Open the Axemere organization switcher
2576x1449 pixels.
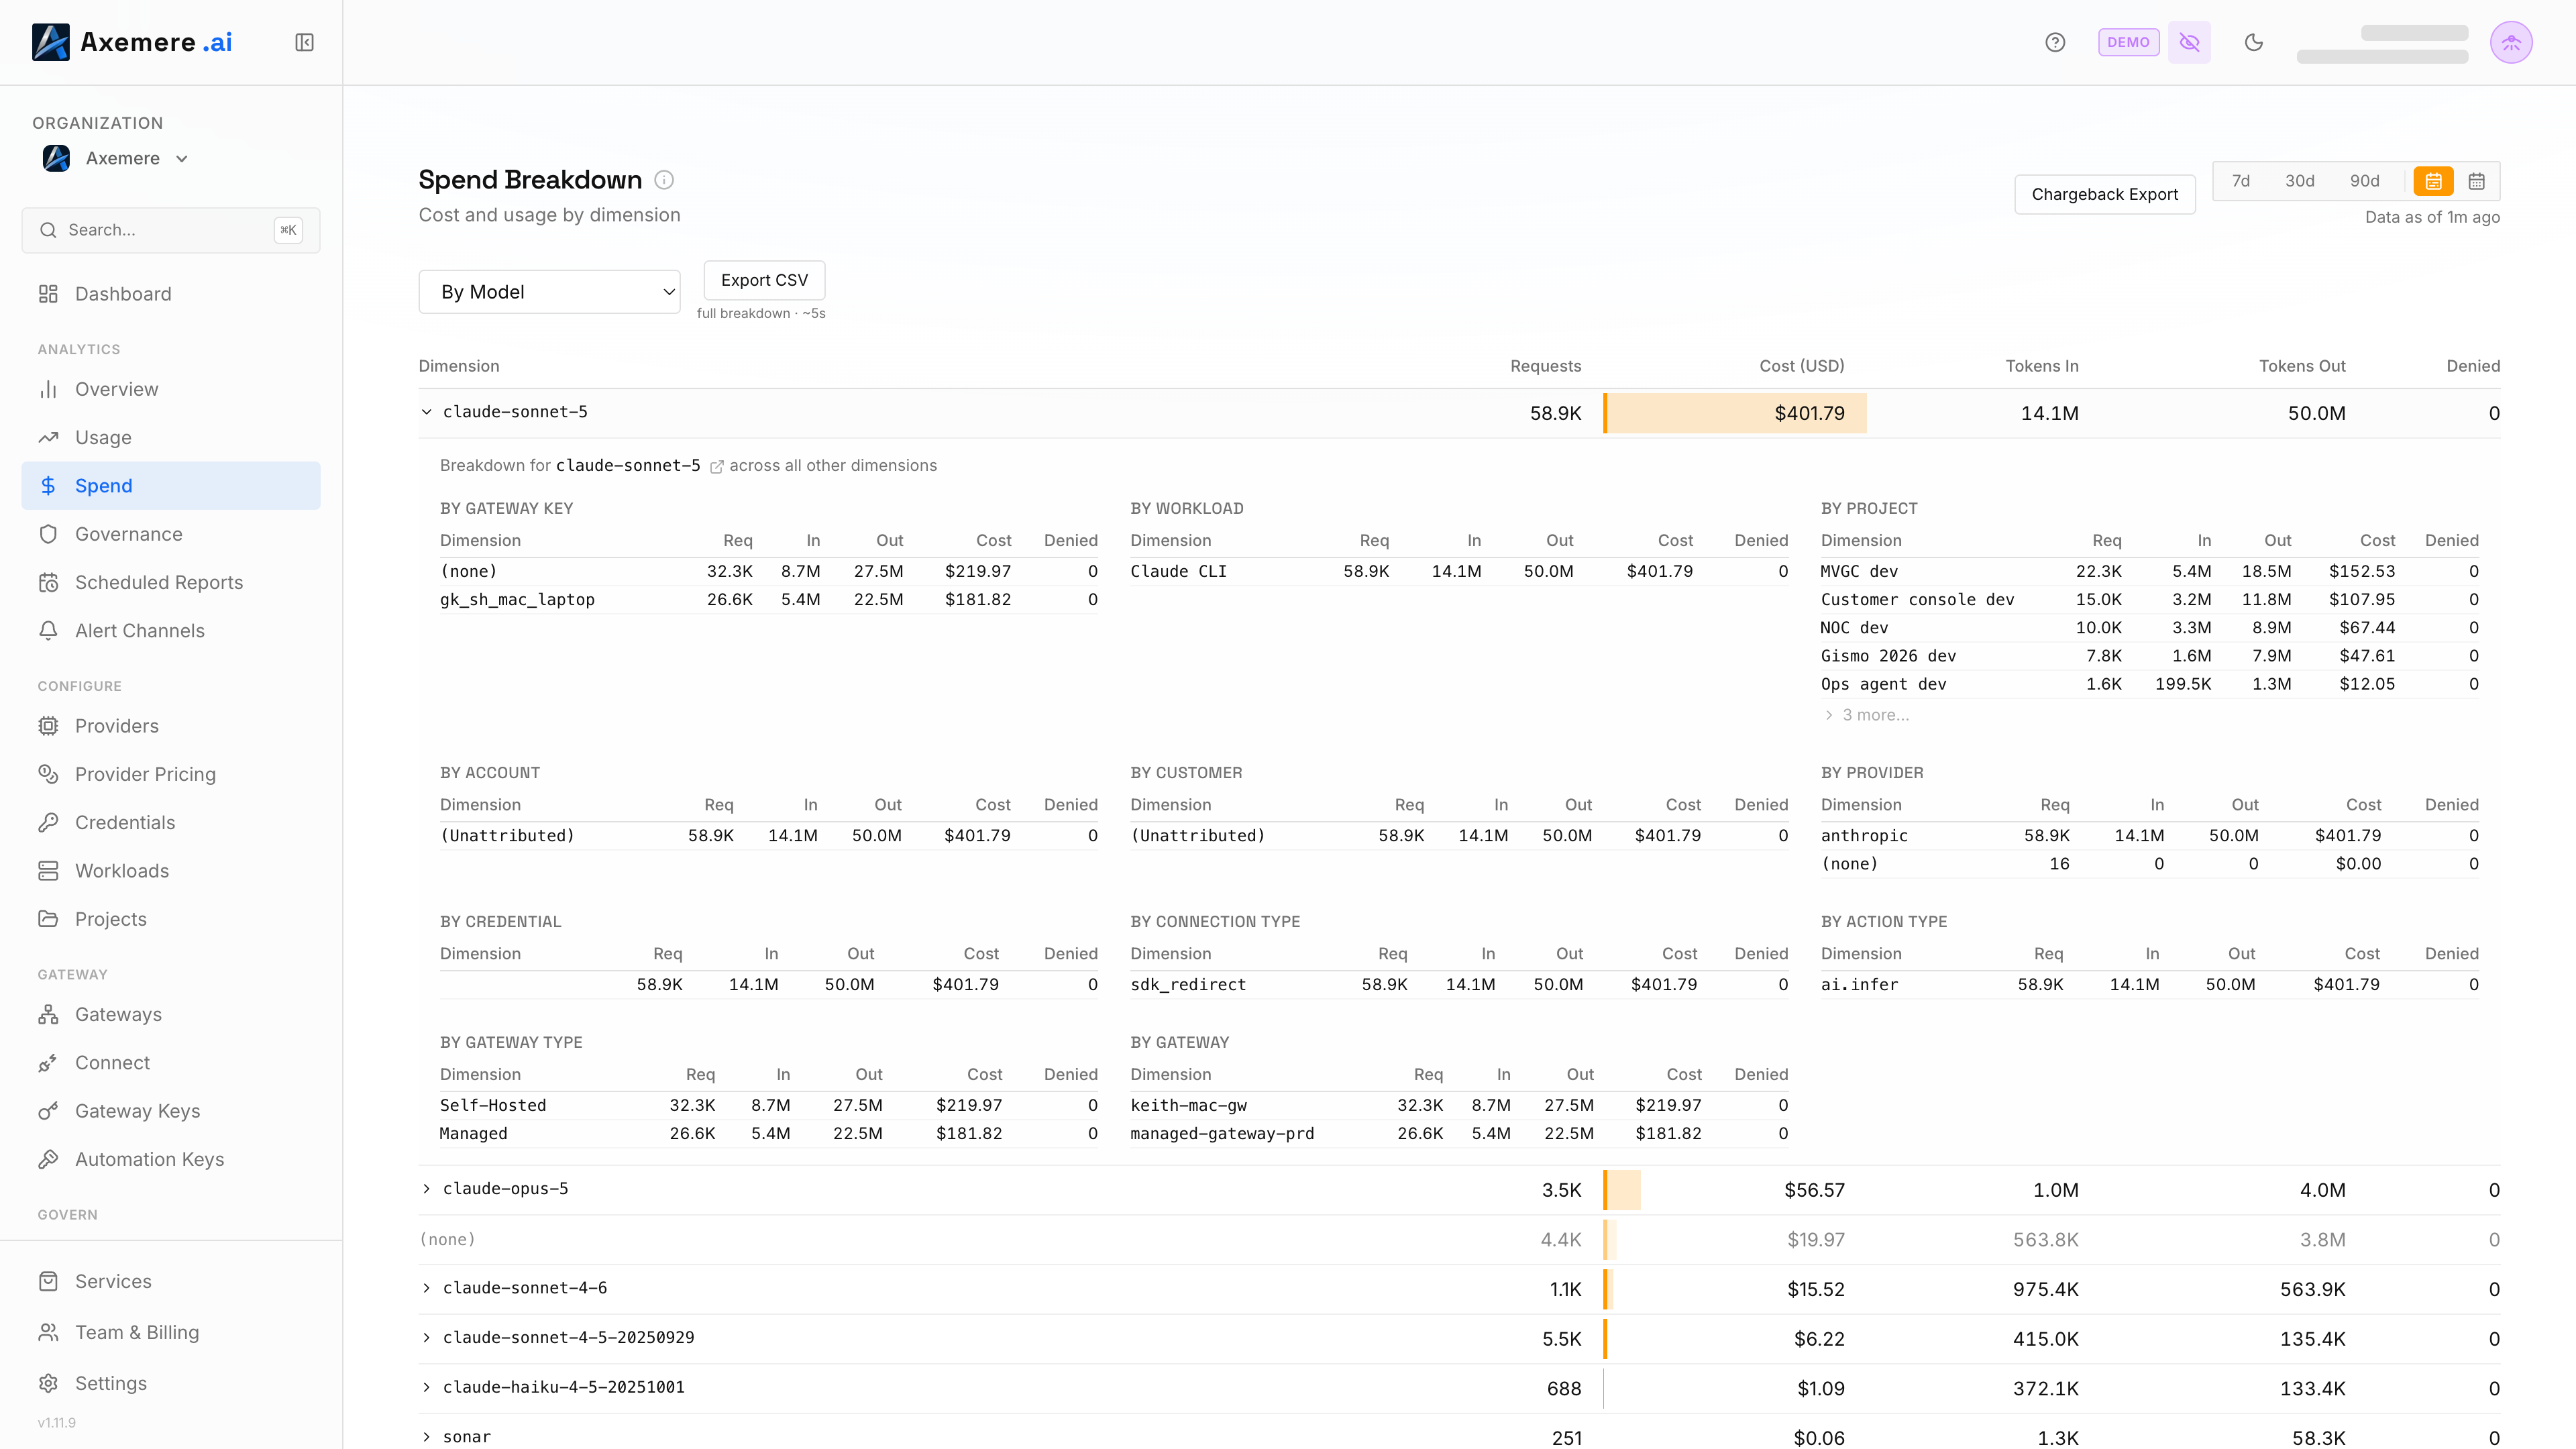pyautogui.click(x=115, y=158)
